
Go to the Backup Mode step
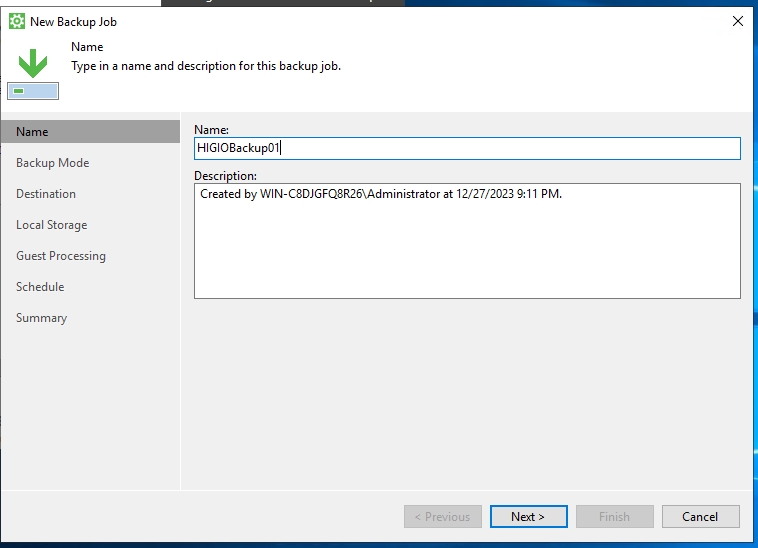tap(52, 163)
